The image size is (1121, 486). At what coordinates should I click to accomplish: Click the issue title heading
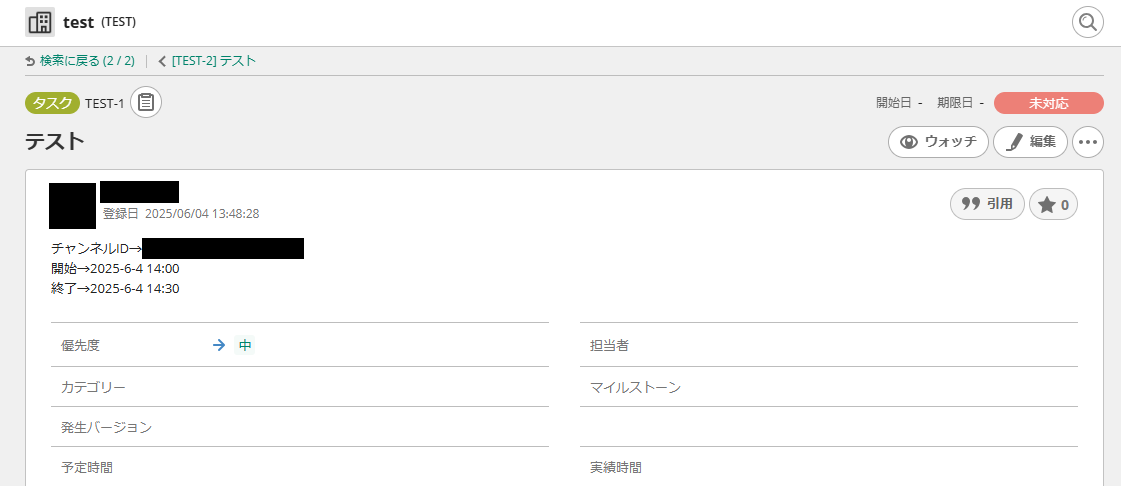[x=55, y=142]
